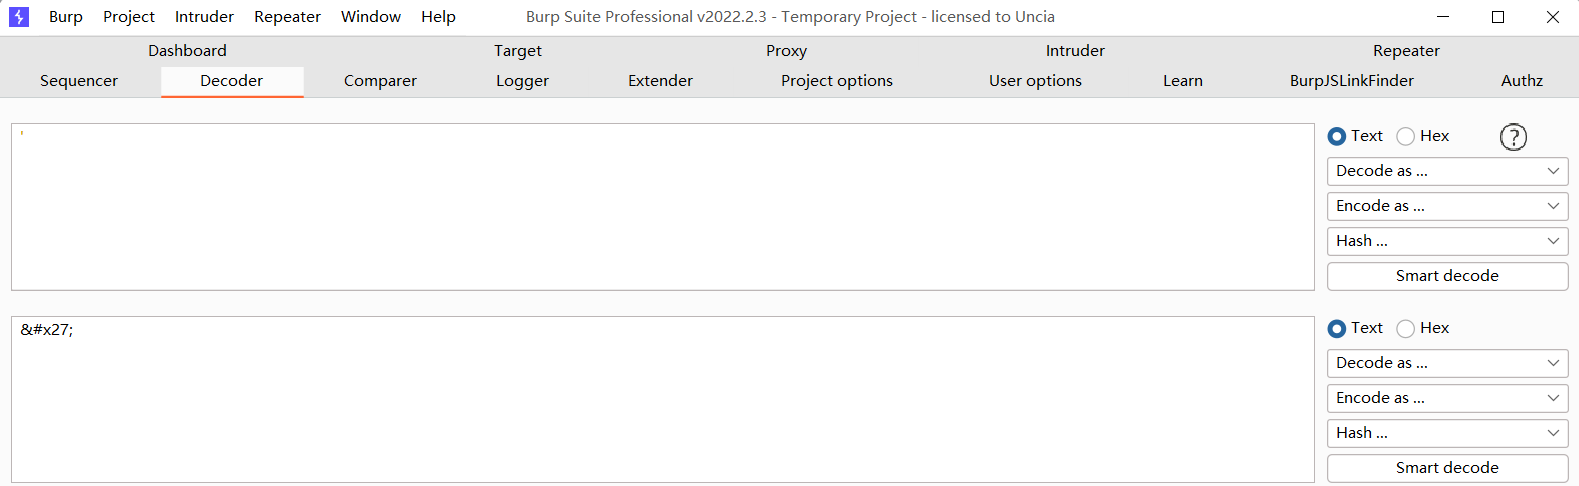Image resolution: width=1579 pixels, height=486 pixels.
Task: Expand the top "Encode as ..." dropdown
Action: point(1447,206)
